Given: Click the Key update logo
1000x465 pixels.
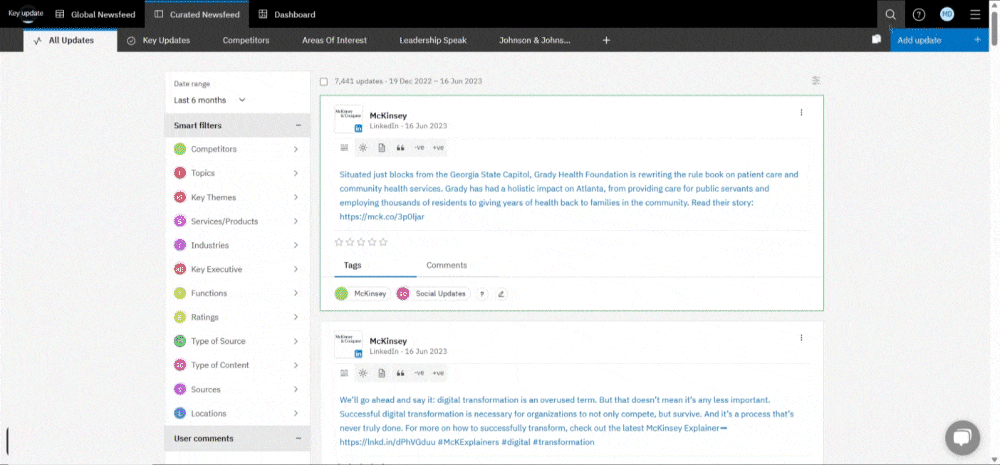Looking at the screenshot, I should 25,14.
